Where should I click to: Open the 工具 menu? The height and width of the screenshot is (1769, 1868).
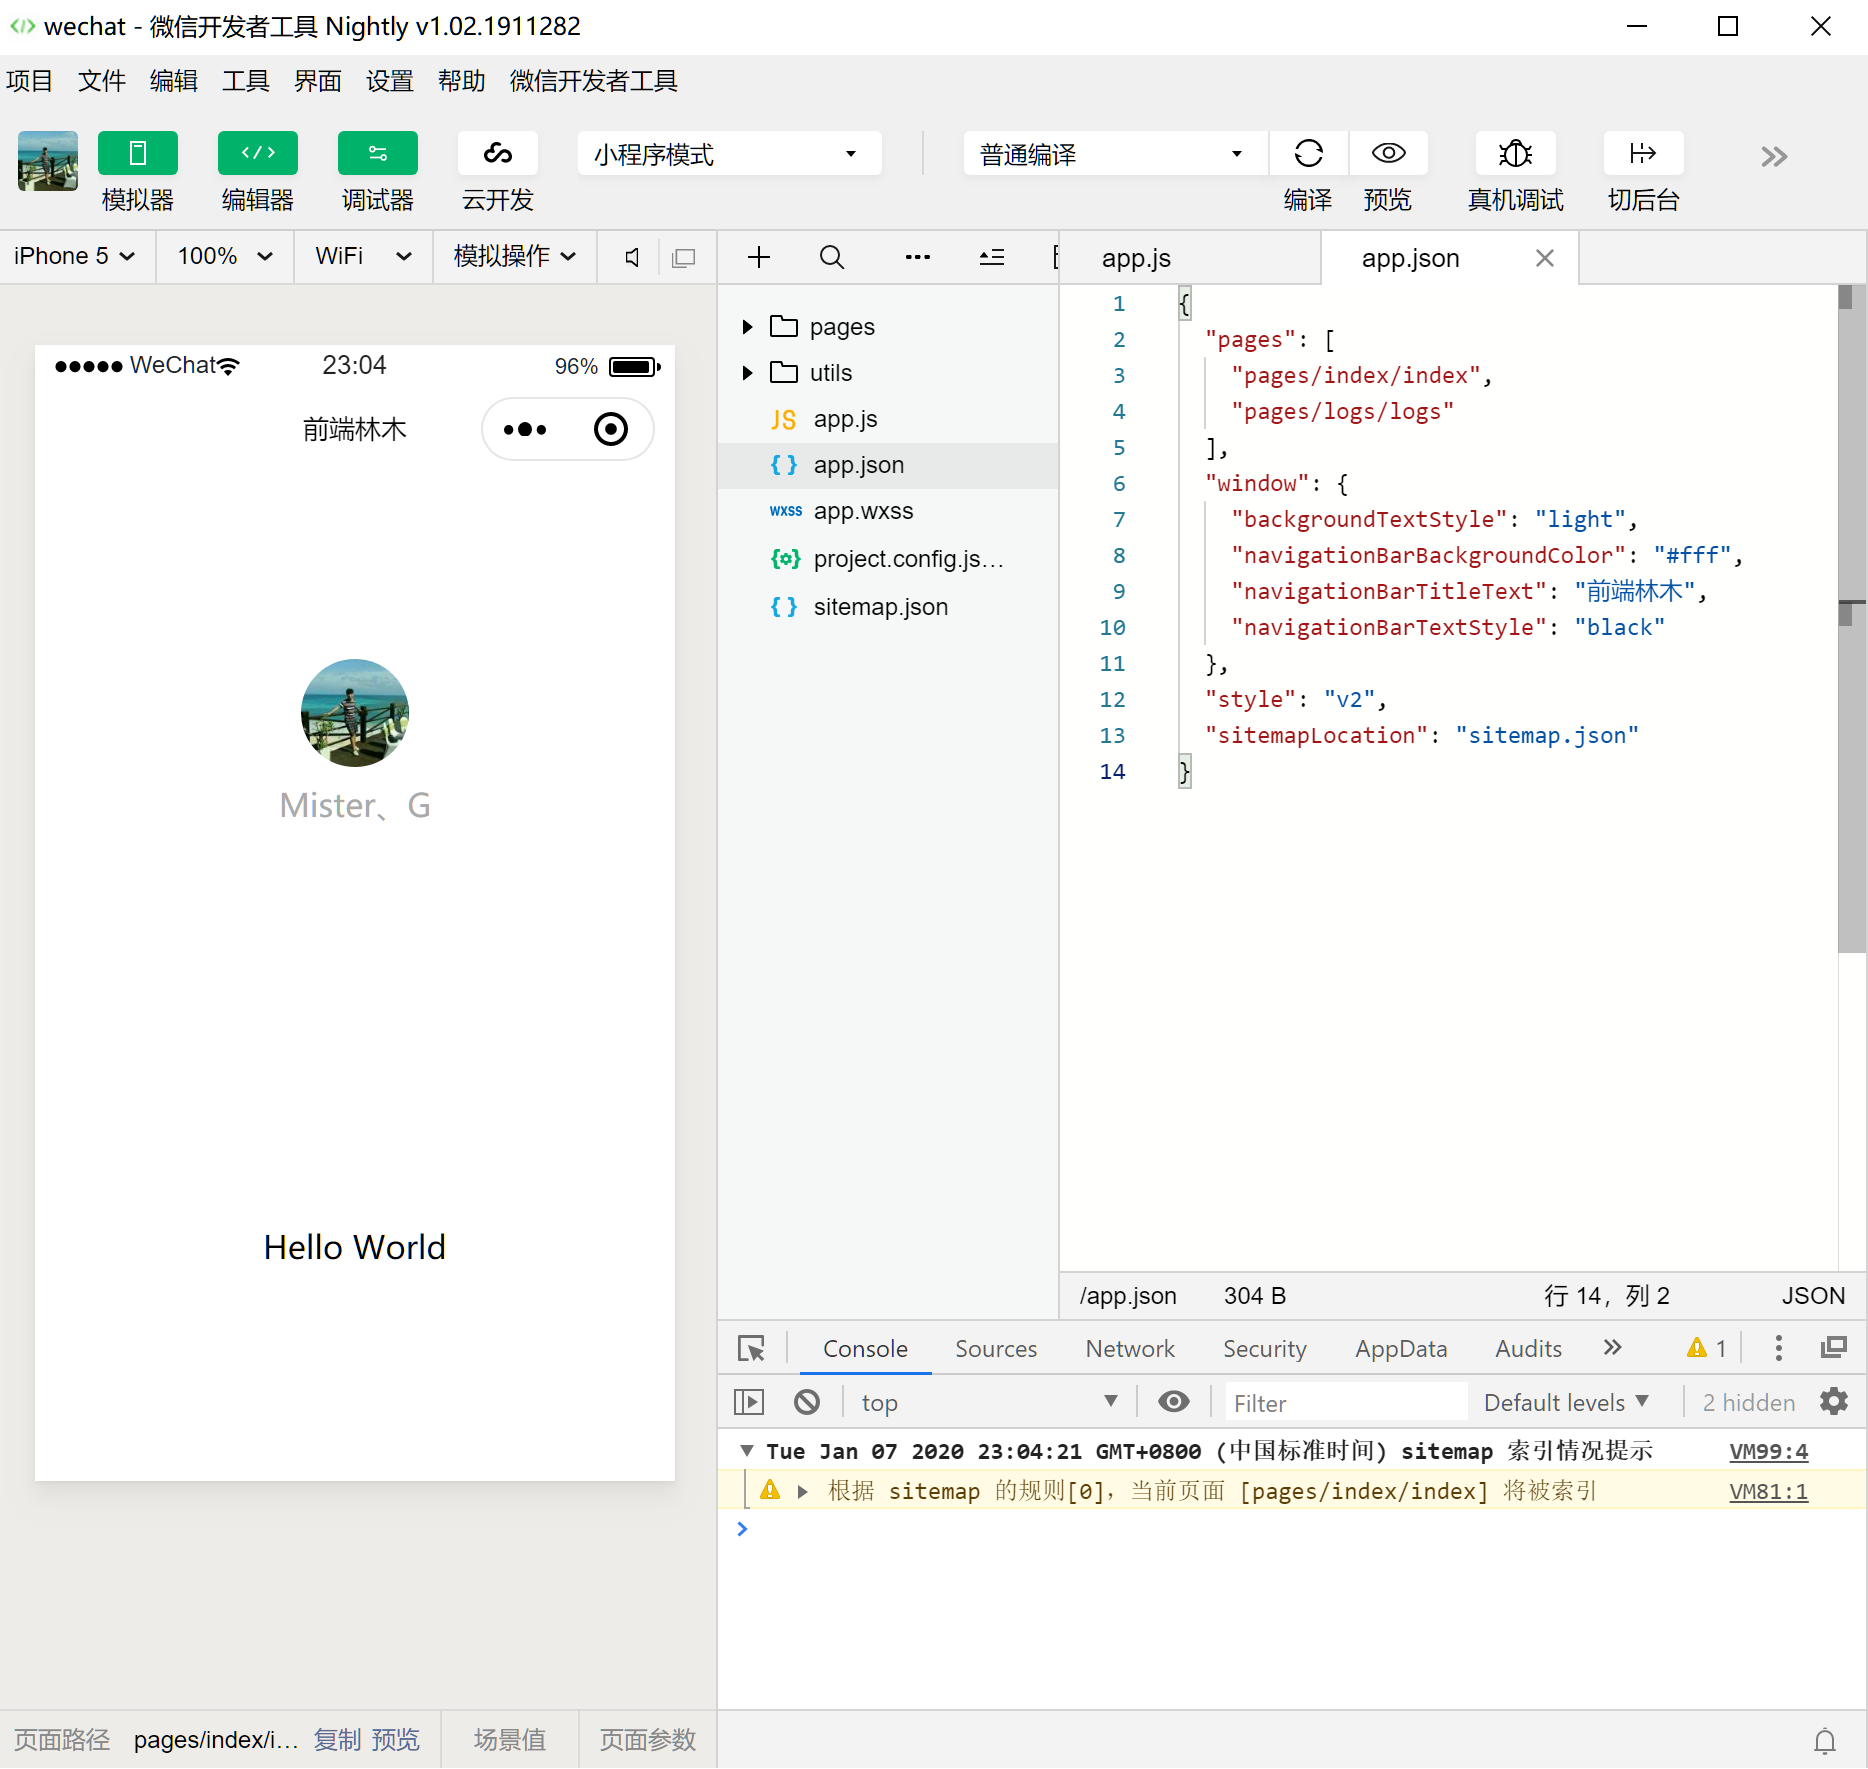point(245,81)
